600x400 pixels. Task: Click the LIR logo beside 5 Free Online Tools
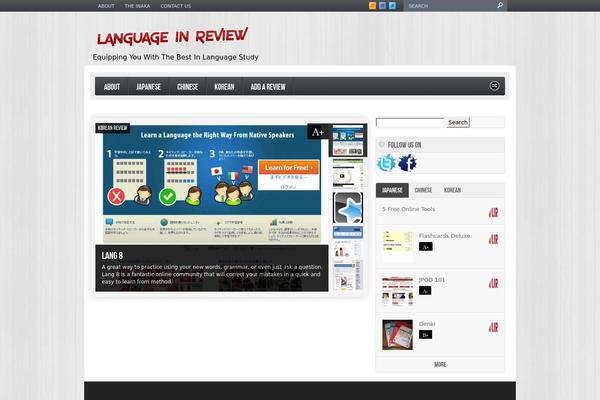pyautogui.click(x=494, y=212)
